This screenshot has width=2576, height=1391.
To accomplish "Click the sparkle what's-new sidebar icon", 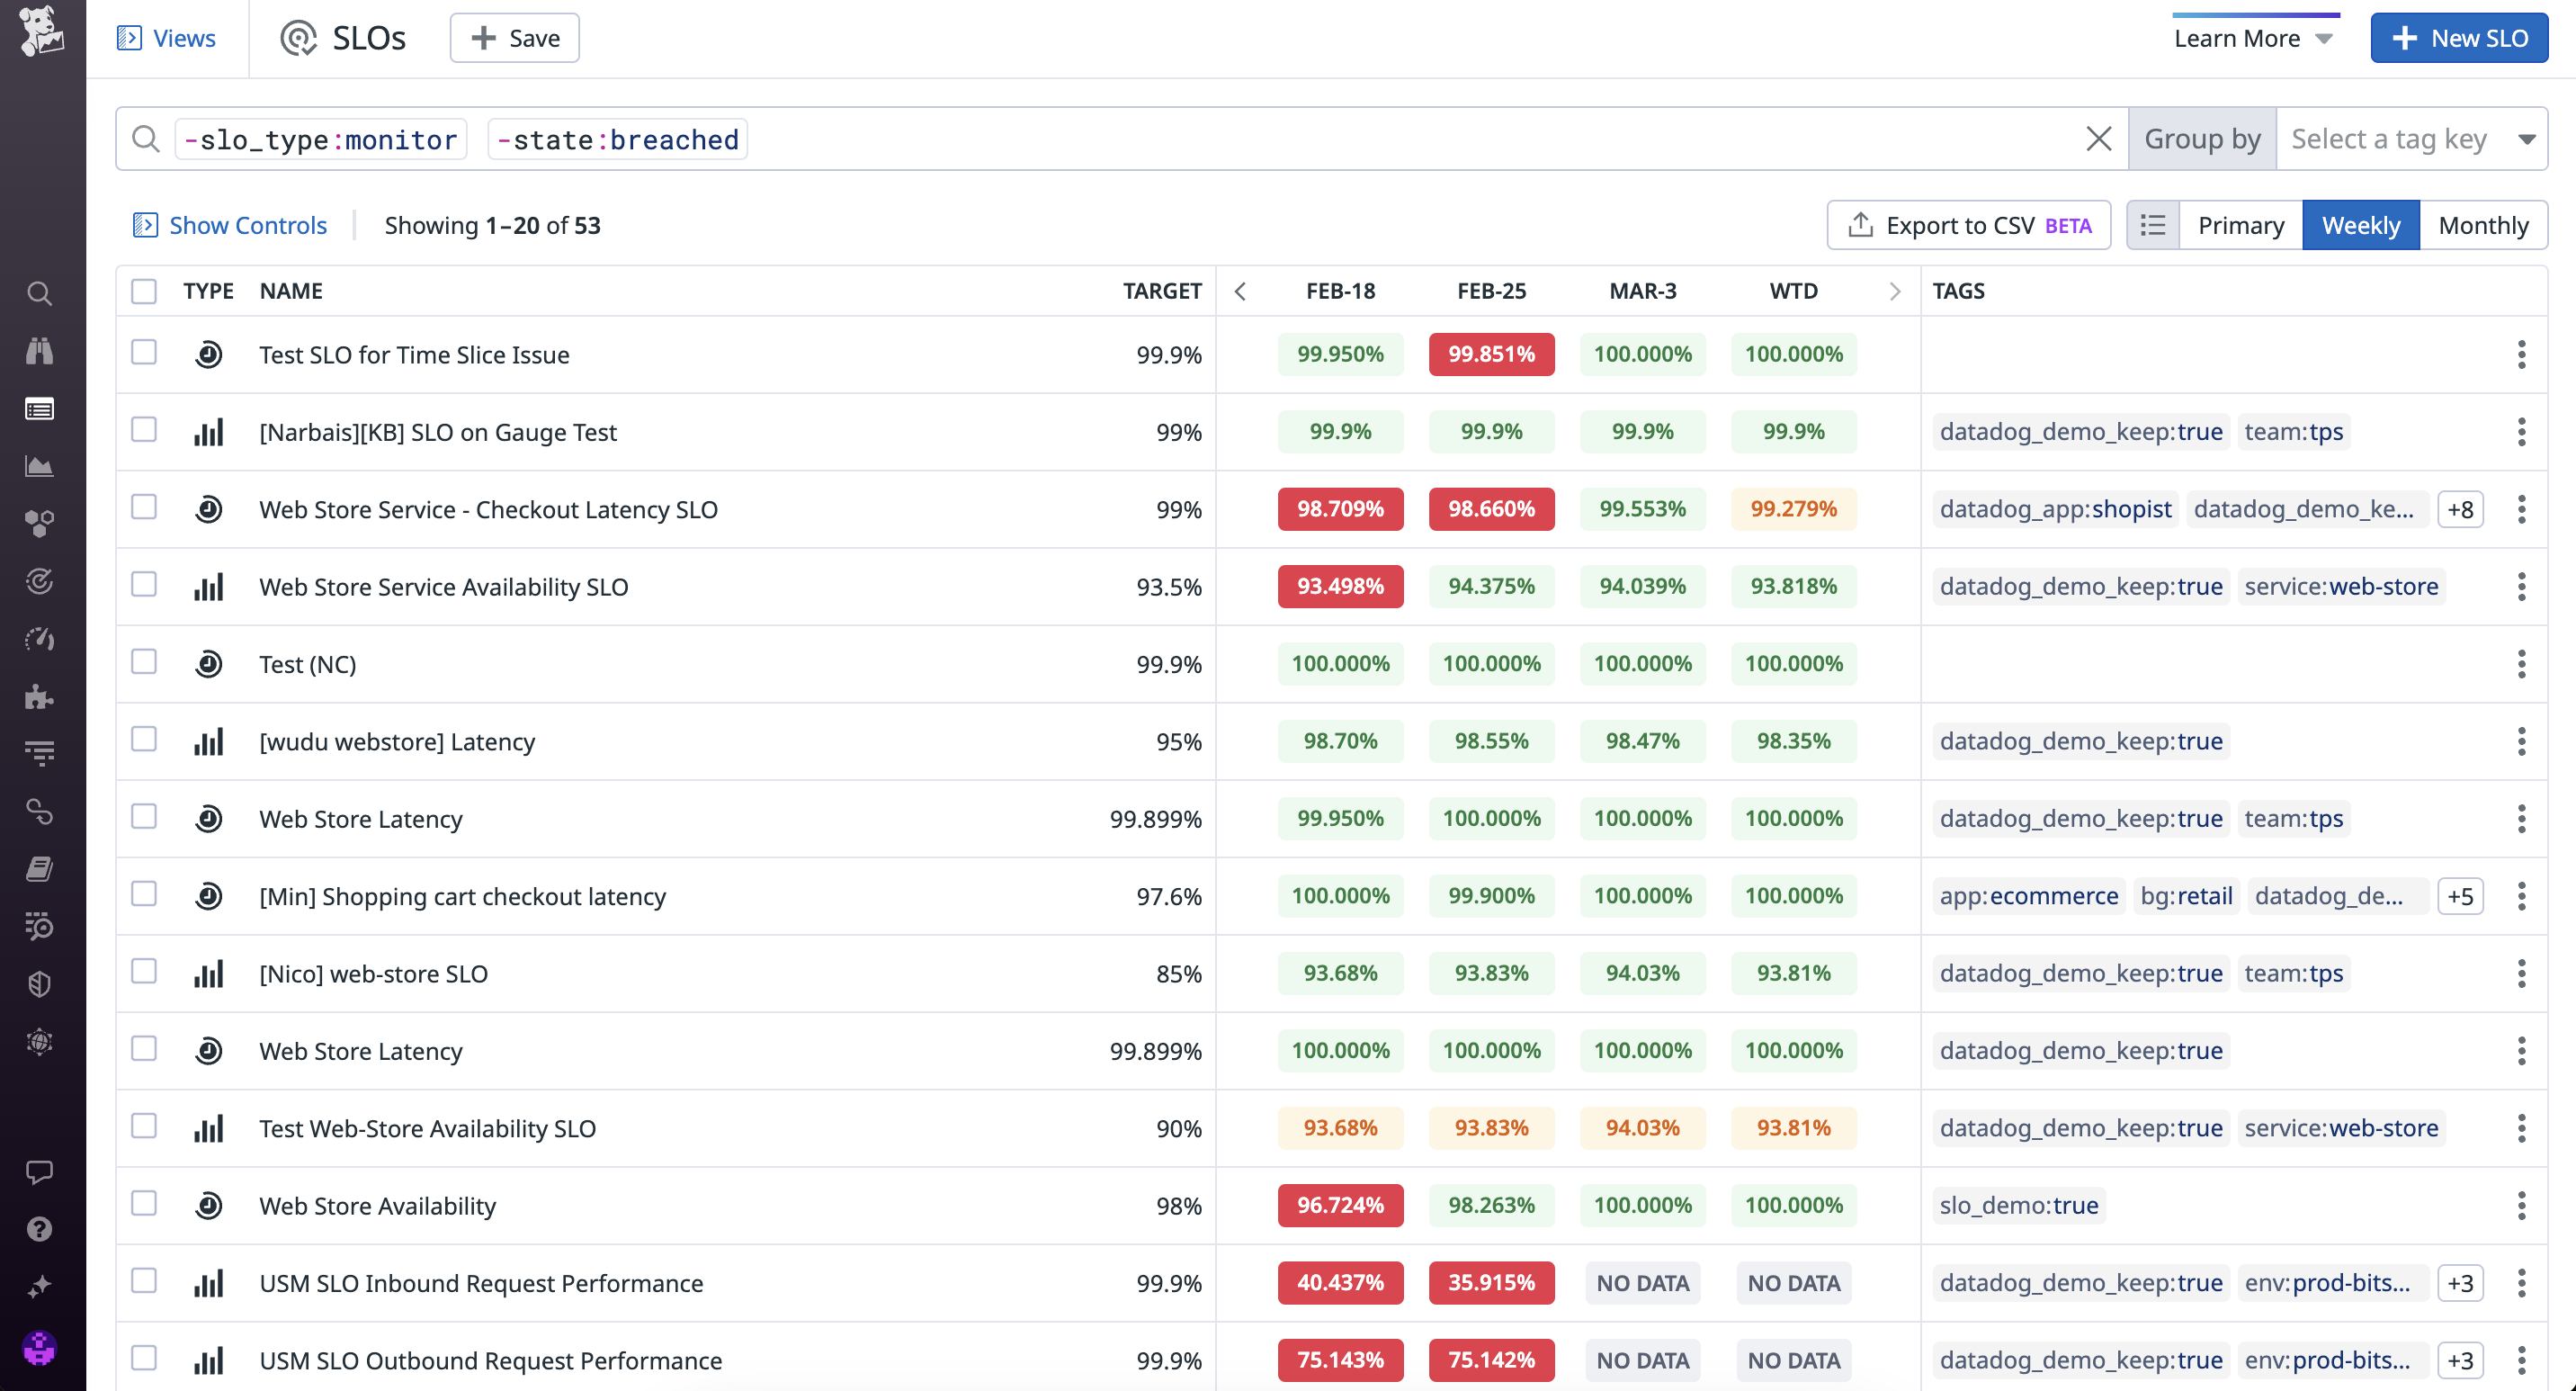I will point(39,1286).
